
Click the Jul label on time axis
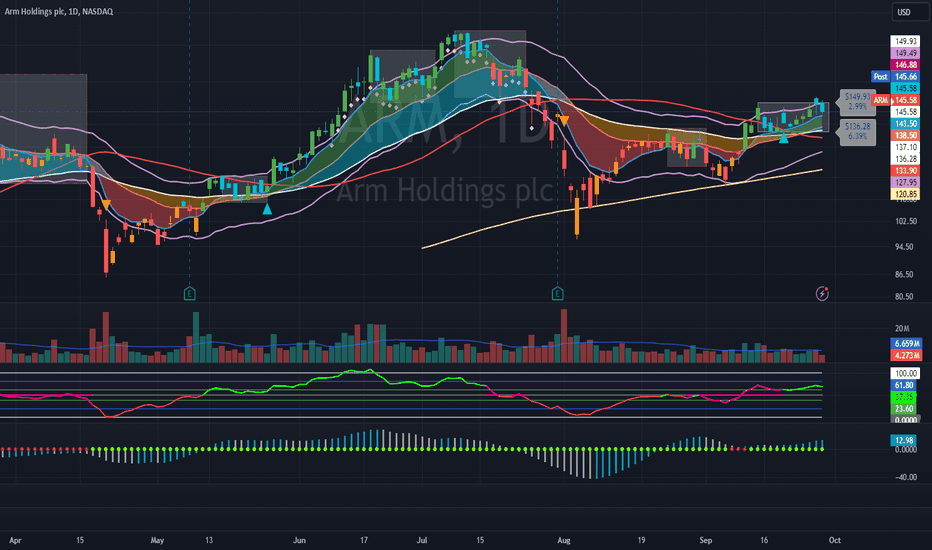pyautogui.click(x=422, y=540)
